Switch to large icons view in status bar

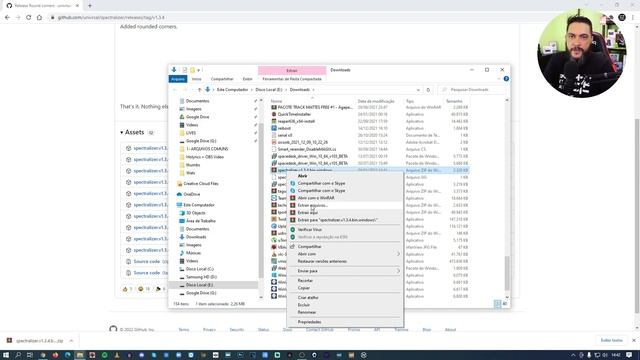[x=504, y=304]
